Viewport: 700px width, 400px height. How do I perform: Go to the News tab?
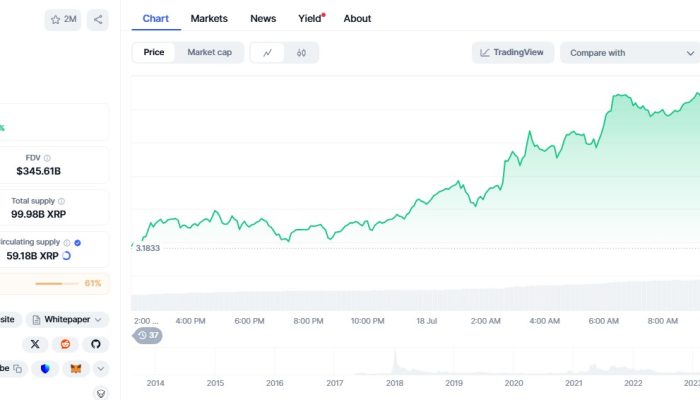coord(263,18)
